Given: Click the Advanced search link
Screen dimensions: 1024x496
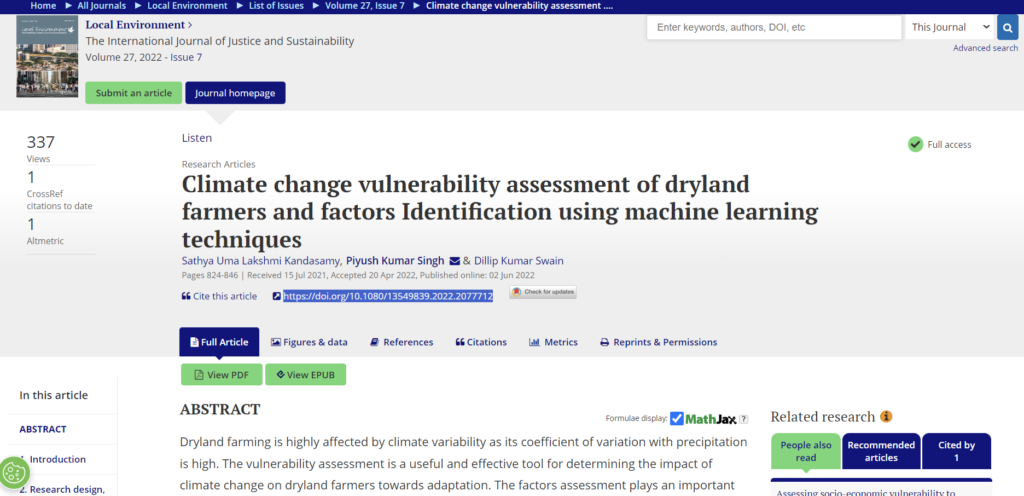Looking at the screenshot, I should [985, 48].
